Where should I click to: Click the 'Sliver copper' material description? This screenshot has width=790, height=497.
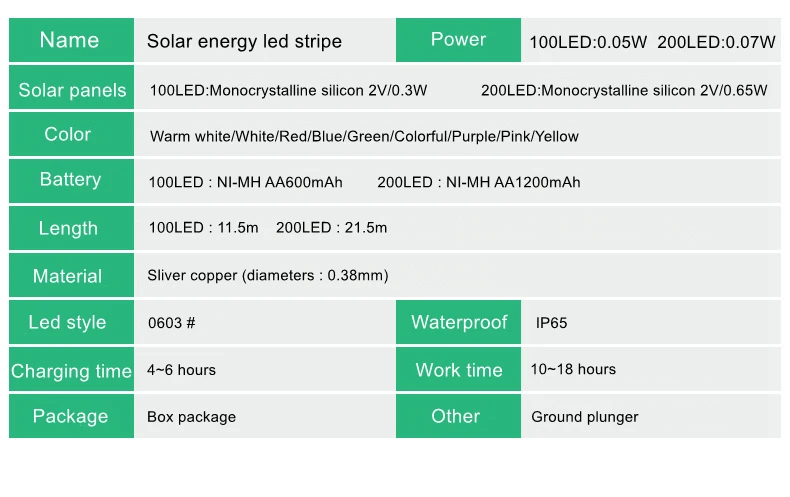(267, 275)
